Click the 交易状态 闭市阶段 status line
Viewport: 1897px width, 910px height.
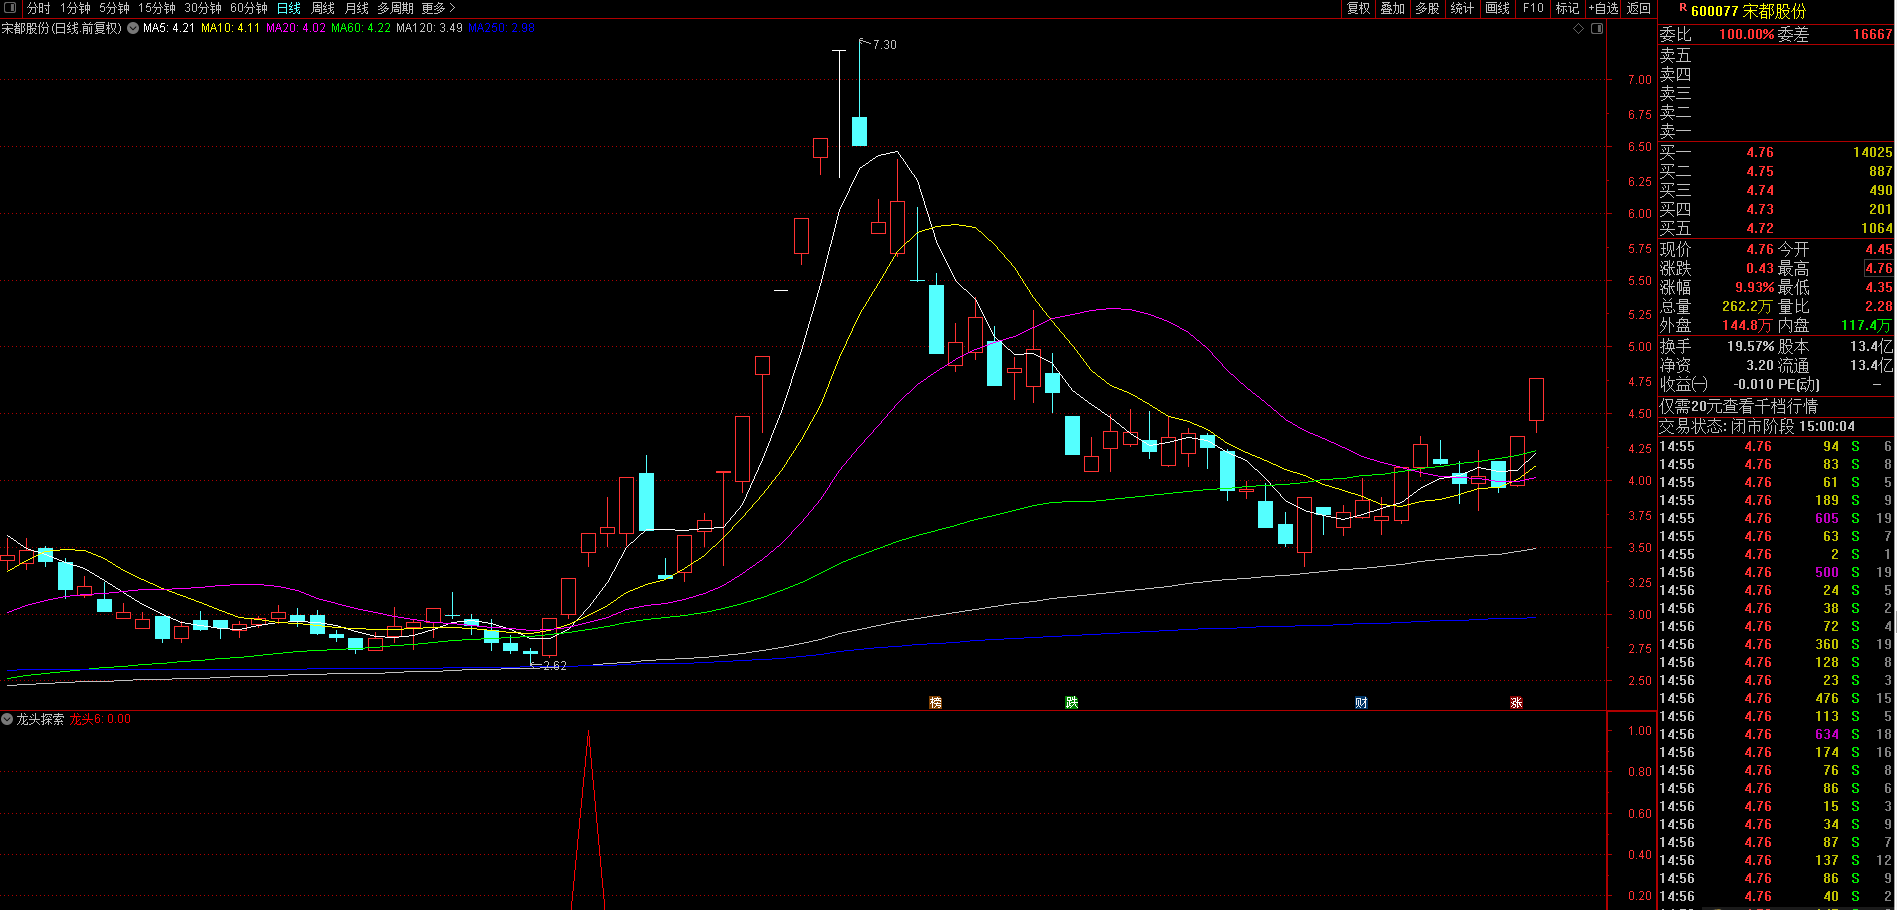click(1757, 426)
